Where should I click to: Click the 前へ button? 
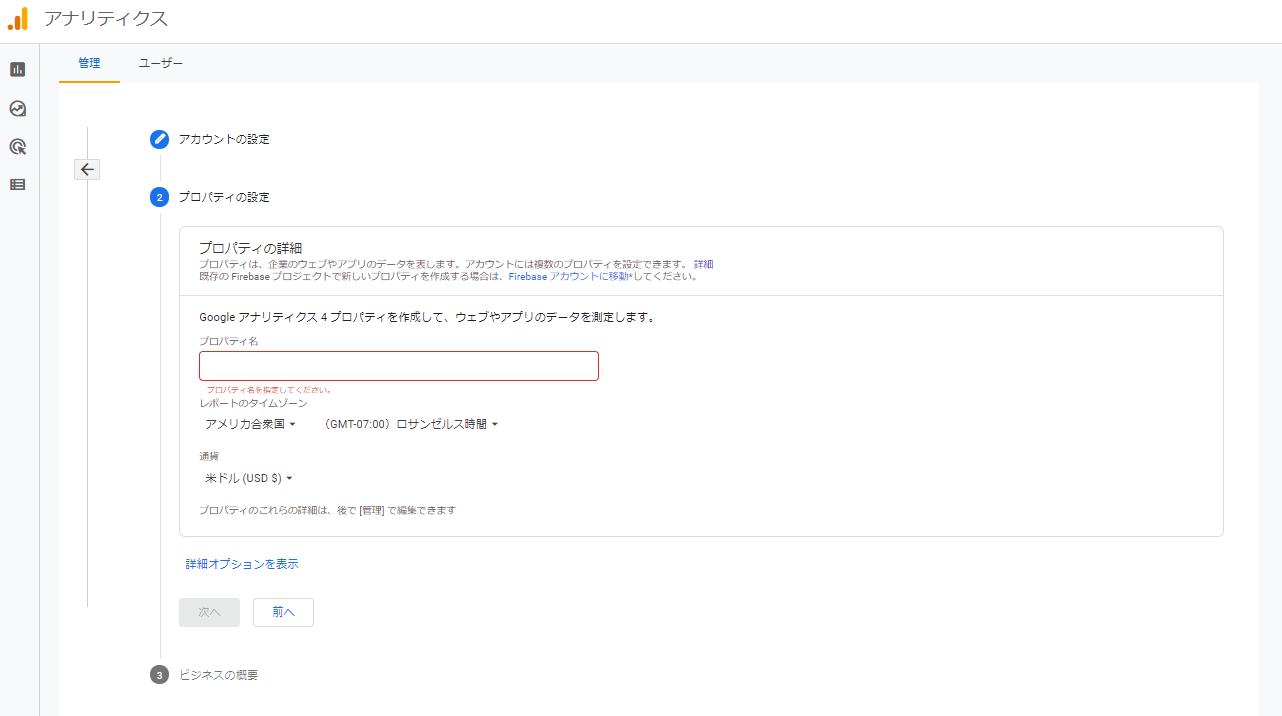point(283,612)
